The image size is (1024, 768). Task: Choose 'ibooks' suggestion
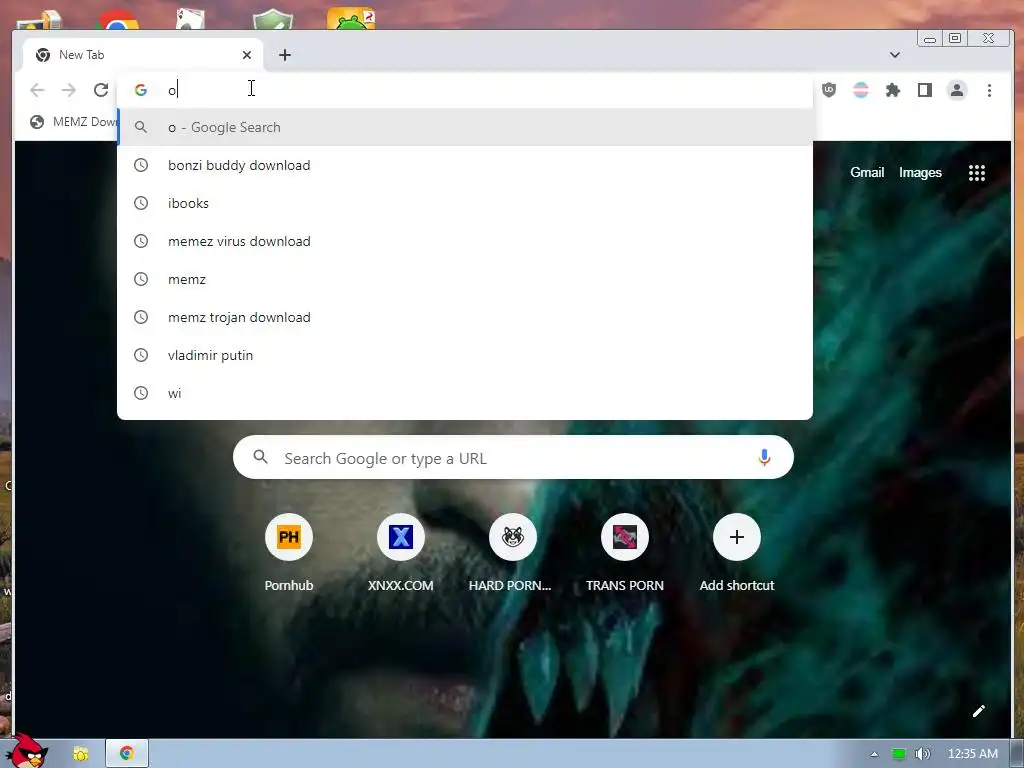(x=465, y=203)
